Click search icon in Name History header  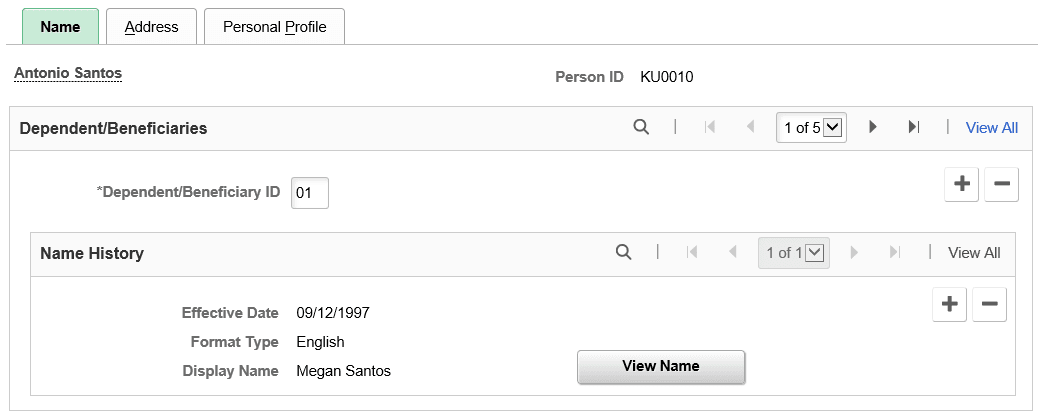pyautogui.click(x=623, y=252)
